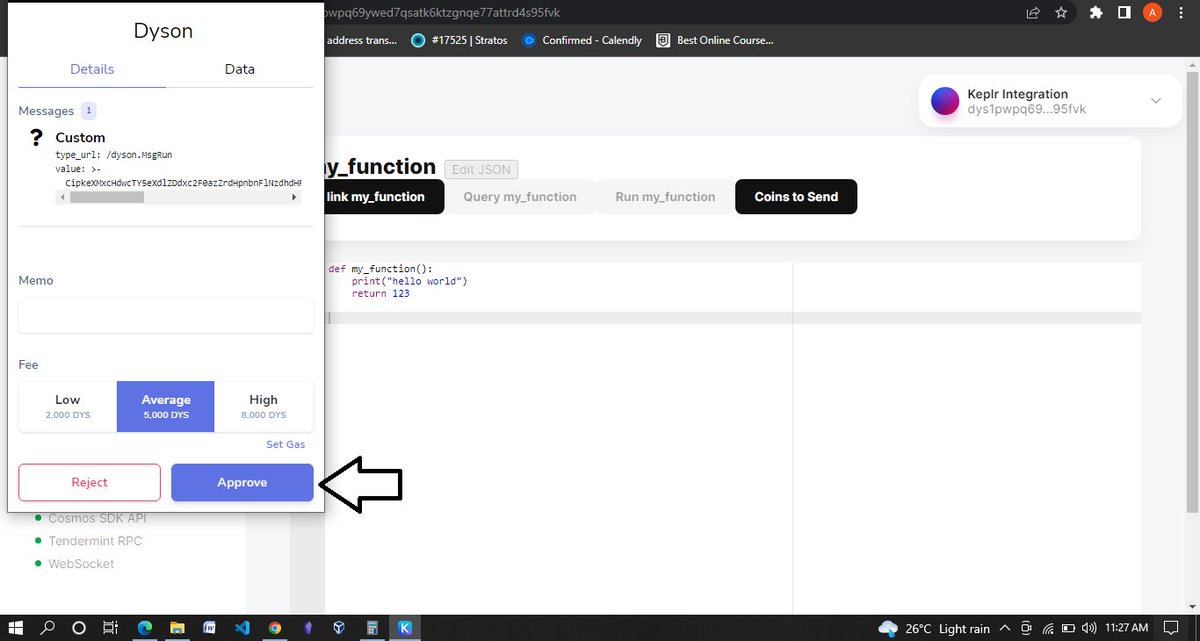
Task: Click the Query my_function button
Action: coord(520,197)
